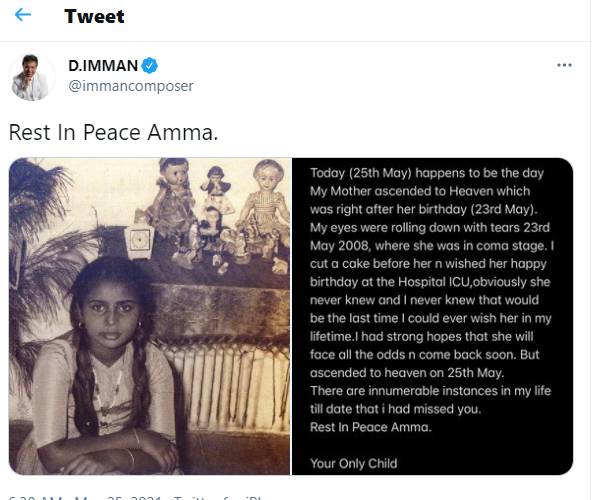Click the 'Tweet' page header title
The height and width of the screenshot is (500, 600).
point(94,16)
